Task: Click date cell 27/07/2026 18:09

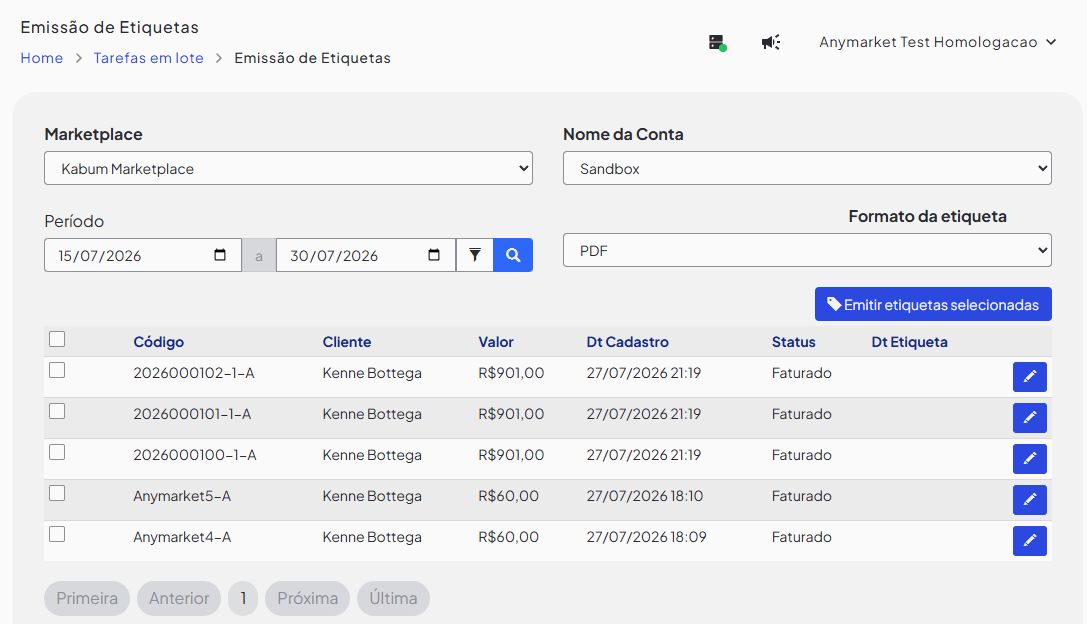Action: coord(646,537)
